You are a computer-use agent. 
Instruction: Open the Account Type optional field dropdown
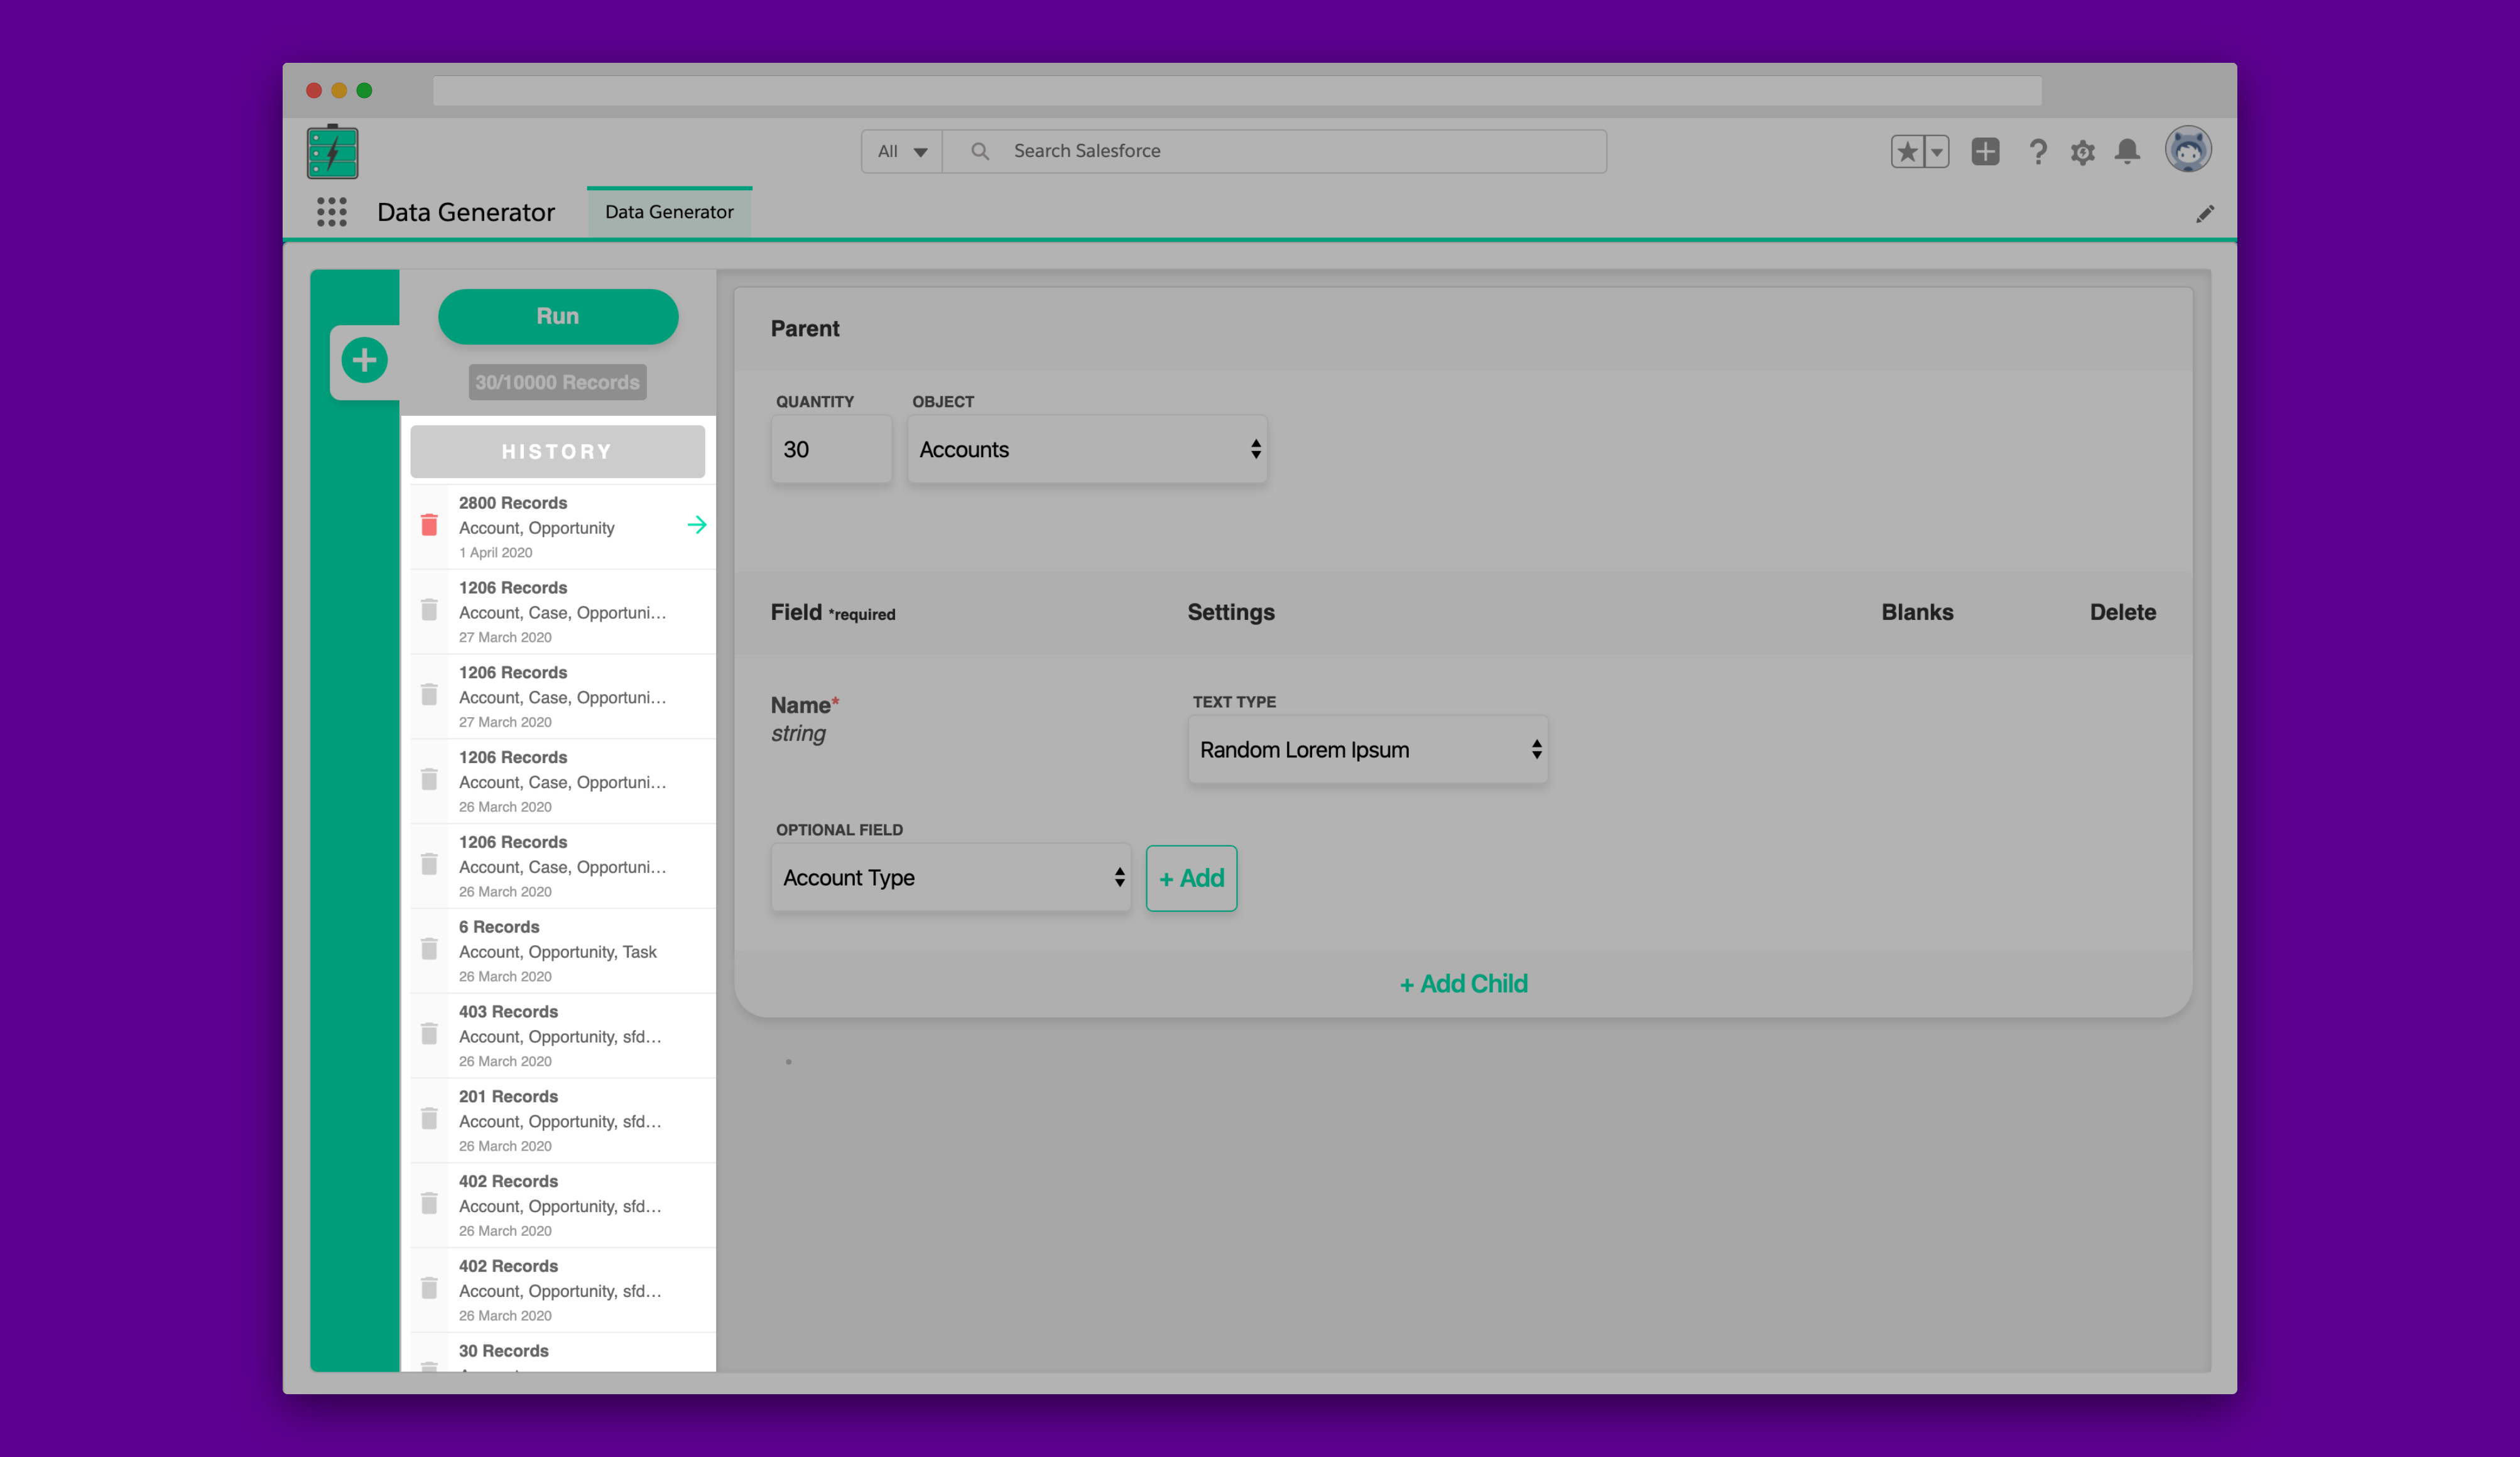click(x=950, y=878)
